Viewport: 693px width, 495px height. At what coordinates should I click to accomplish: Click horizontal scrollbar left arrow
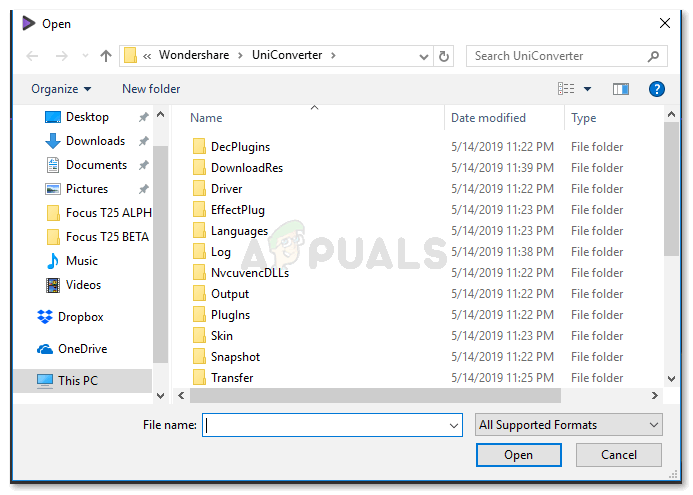pyautogui.click(x=181, y=396)
